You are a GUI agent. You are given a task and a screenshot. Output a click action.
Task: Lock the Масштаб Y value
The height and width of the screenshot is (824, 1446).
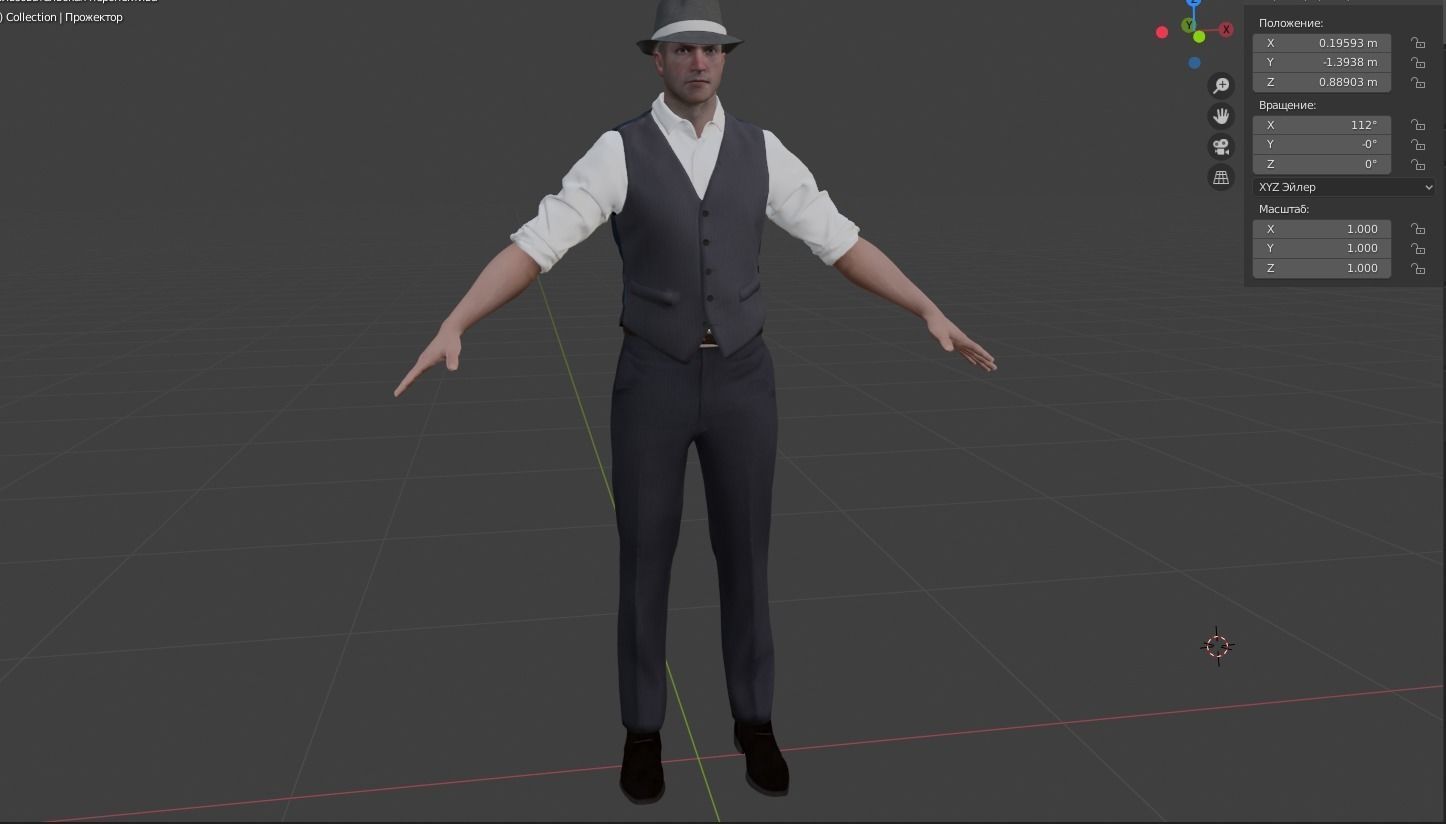point(1418,248)
